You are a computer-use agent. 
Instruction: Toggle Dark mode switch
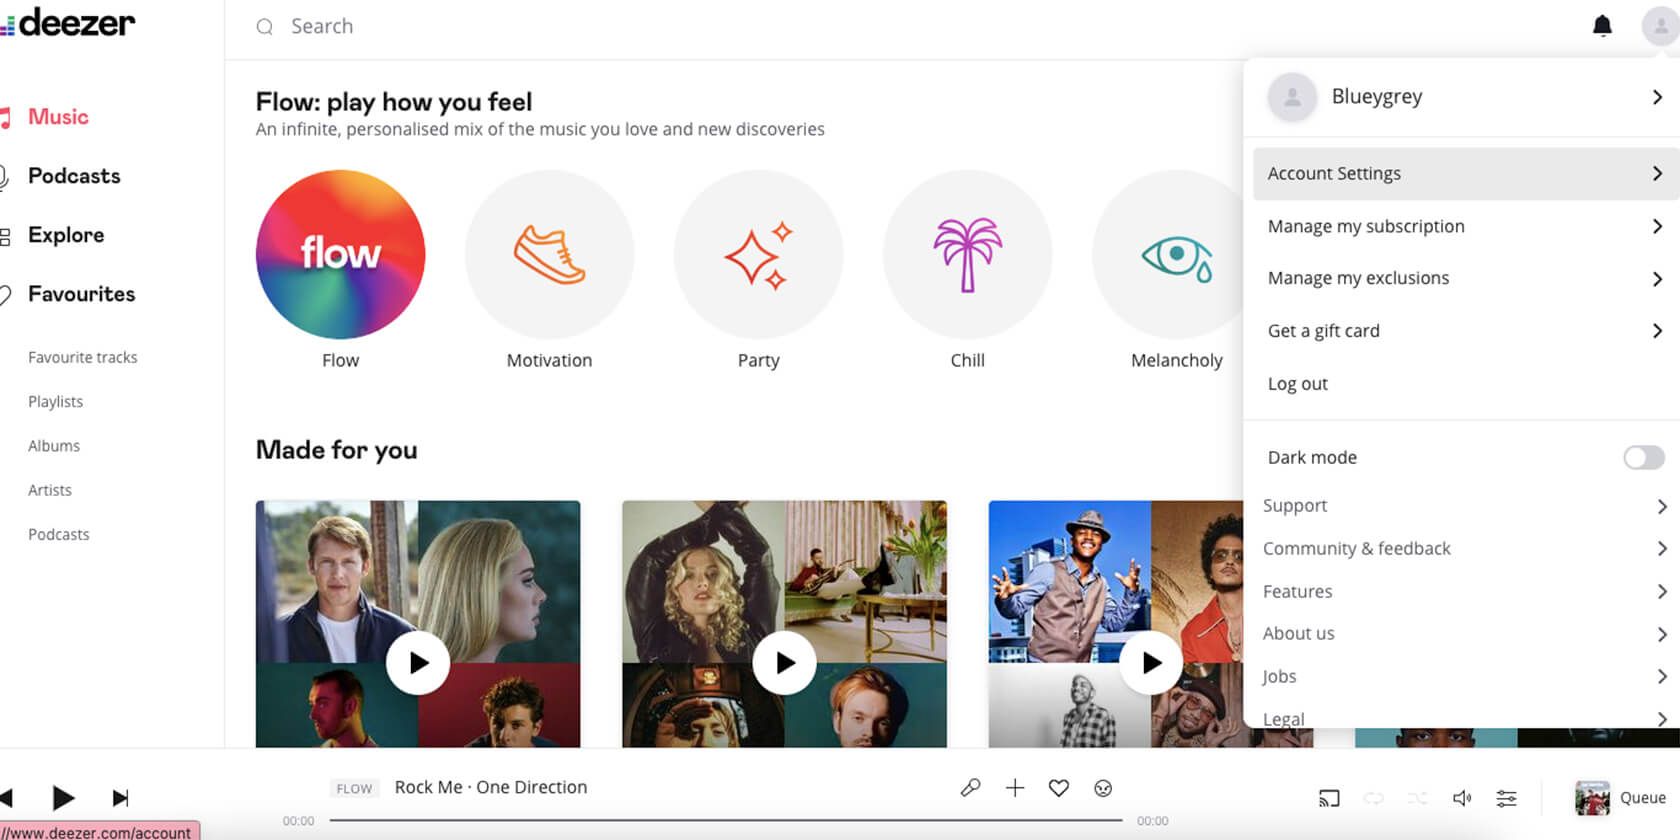pyautogui.click(x=1643, y=458)
